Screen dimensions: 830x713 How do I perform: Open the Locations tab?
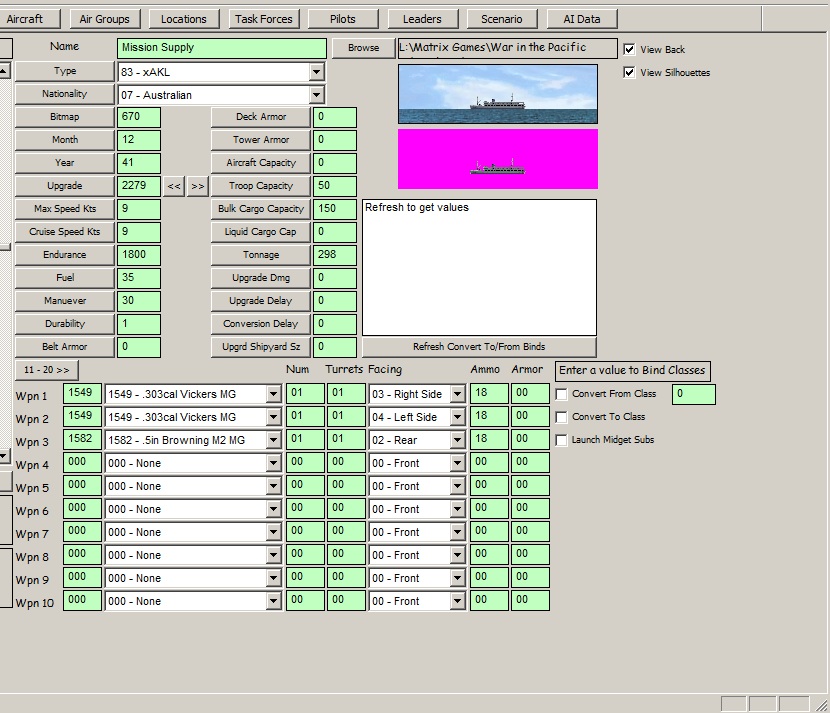pyautogui.click(x=184, y=19)
